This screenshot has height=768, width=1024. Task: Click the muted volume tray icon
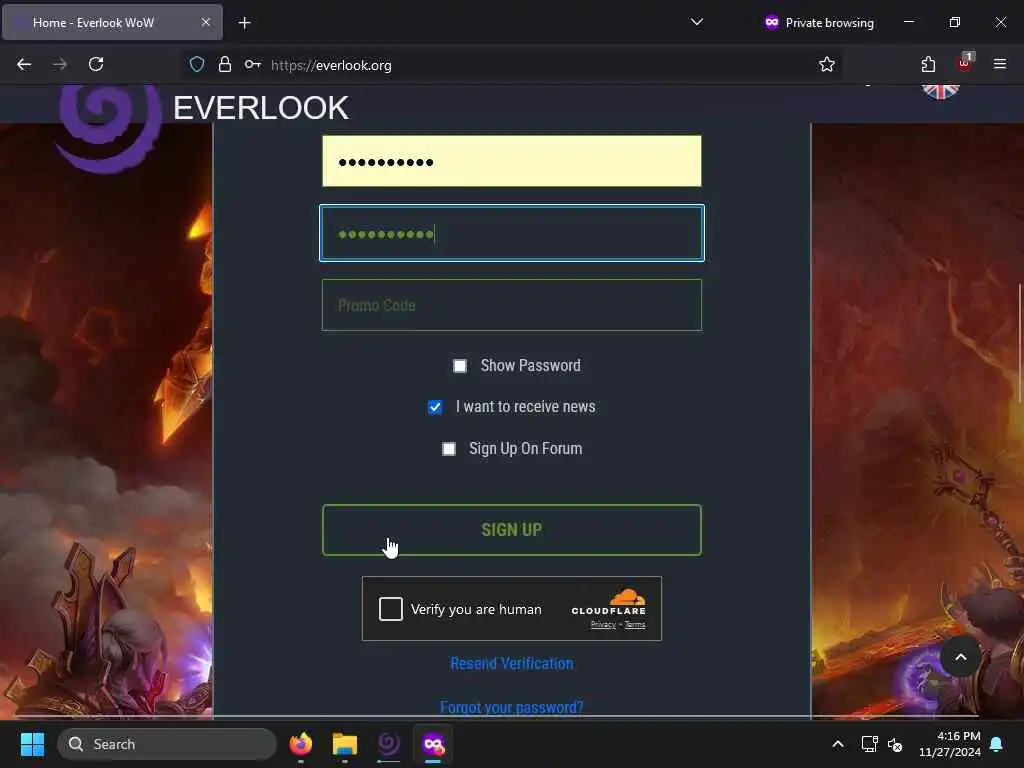[x=895, y=744]
